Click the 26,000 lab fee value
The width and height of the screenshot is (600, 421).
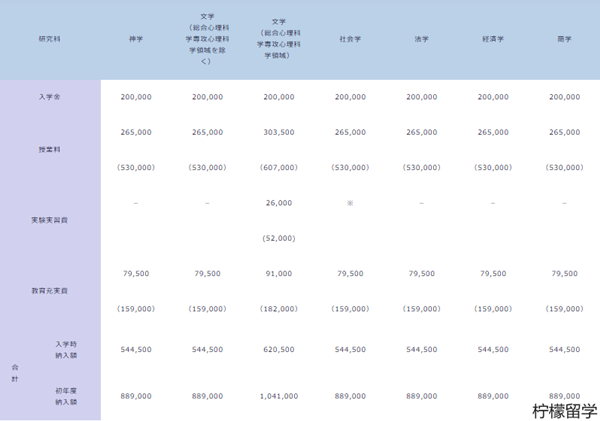click(279, 203)
